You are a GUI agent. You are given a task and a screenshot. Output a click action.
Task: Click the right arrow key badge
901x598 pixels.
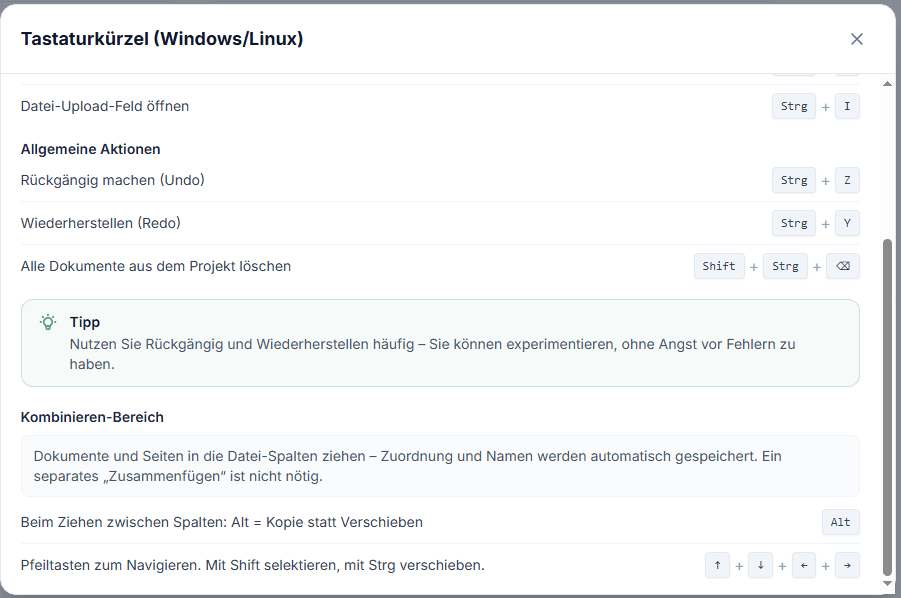847,566
